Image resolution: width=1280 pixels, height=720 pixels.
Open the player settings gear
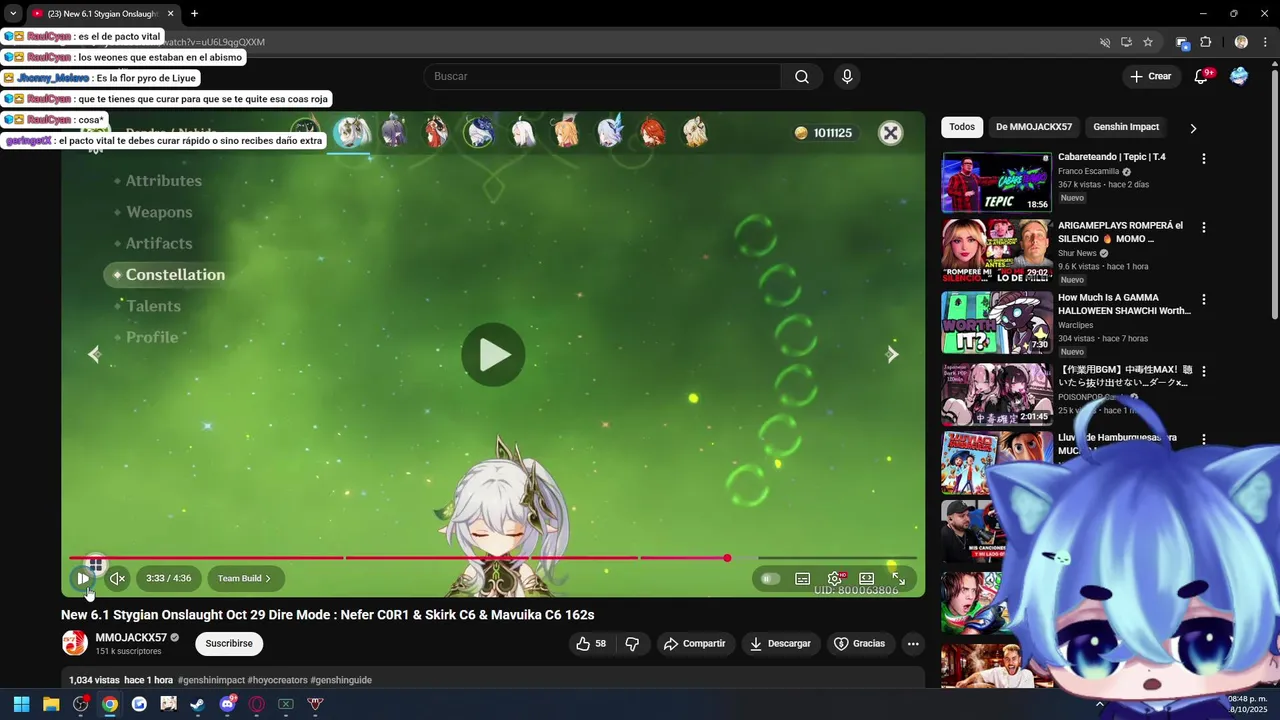pos(835,578)
